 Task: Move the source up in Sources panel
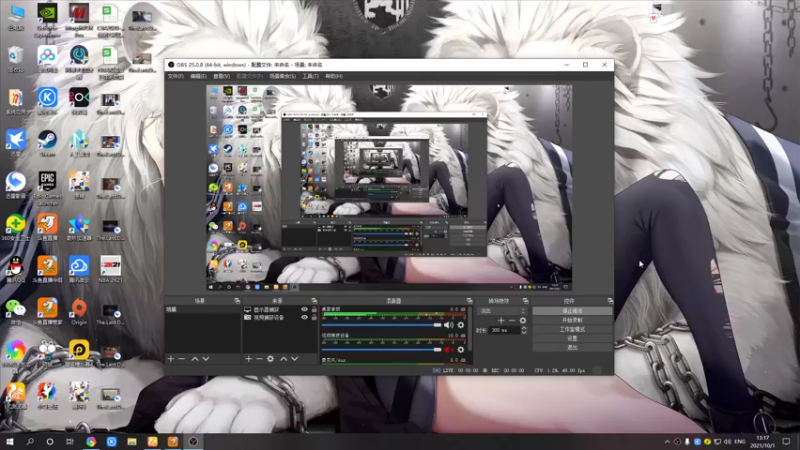click(x=284, y=359)
